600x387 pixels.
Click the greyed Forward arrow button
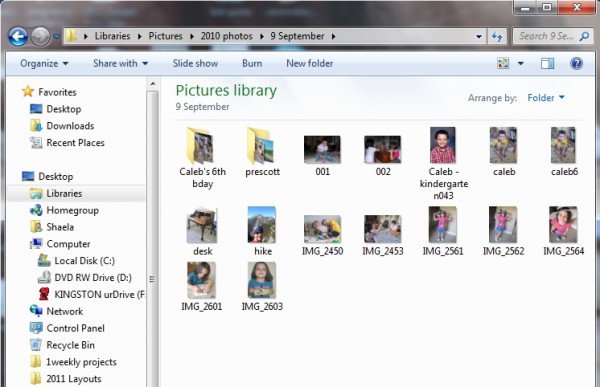(40, 37)
